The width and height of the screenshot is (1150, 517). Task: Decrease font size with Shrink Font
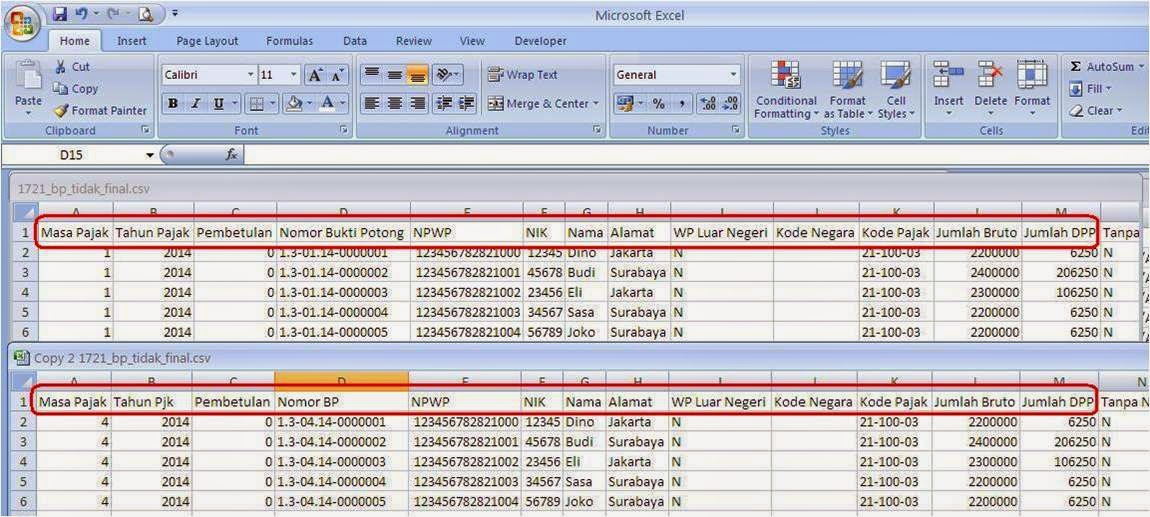point(337,75)
